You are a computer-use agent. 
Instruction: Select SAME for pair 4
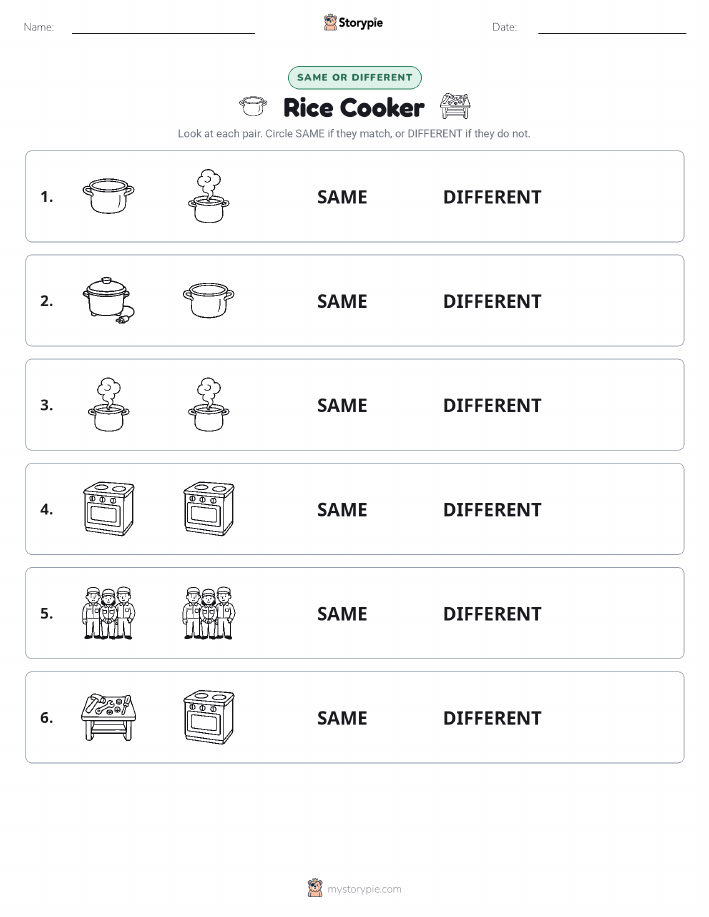coord(342,510)
